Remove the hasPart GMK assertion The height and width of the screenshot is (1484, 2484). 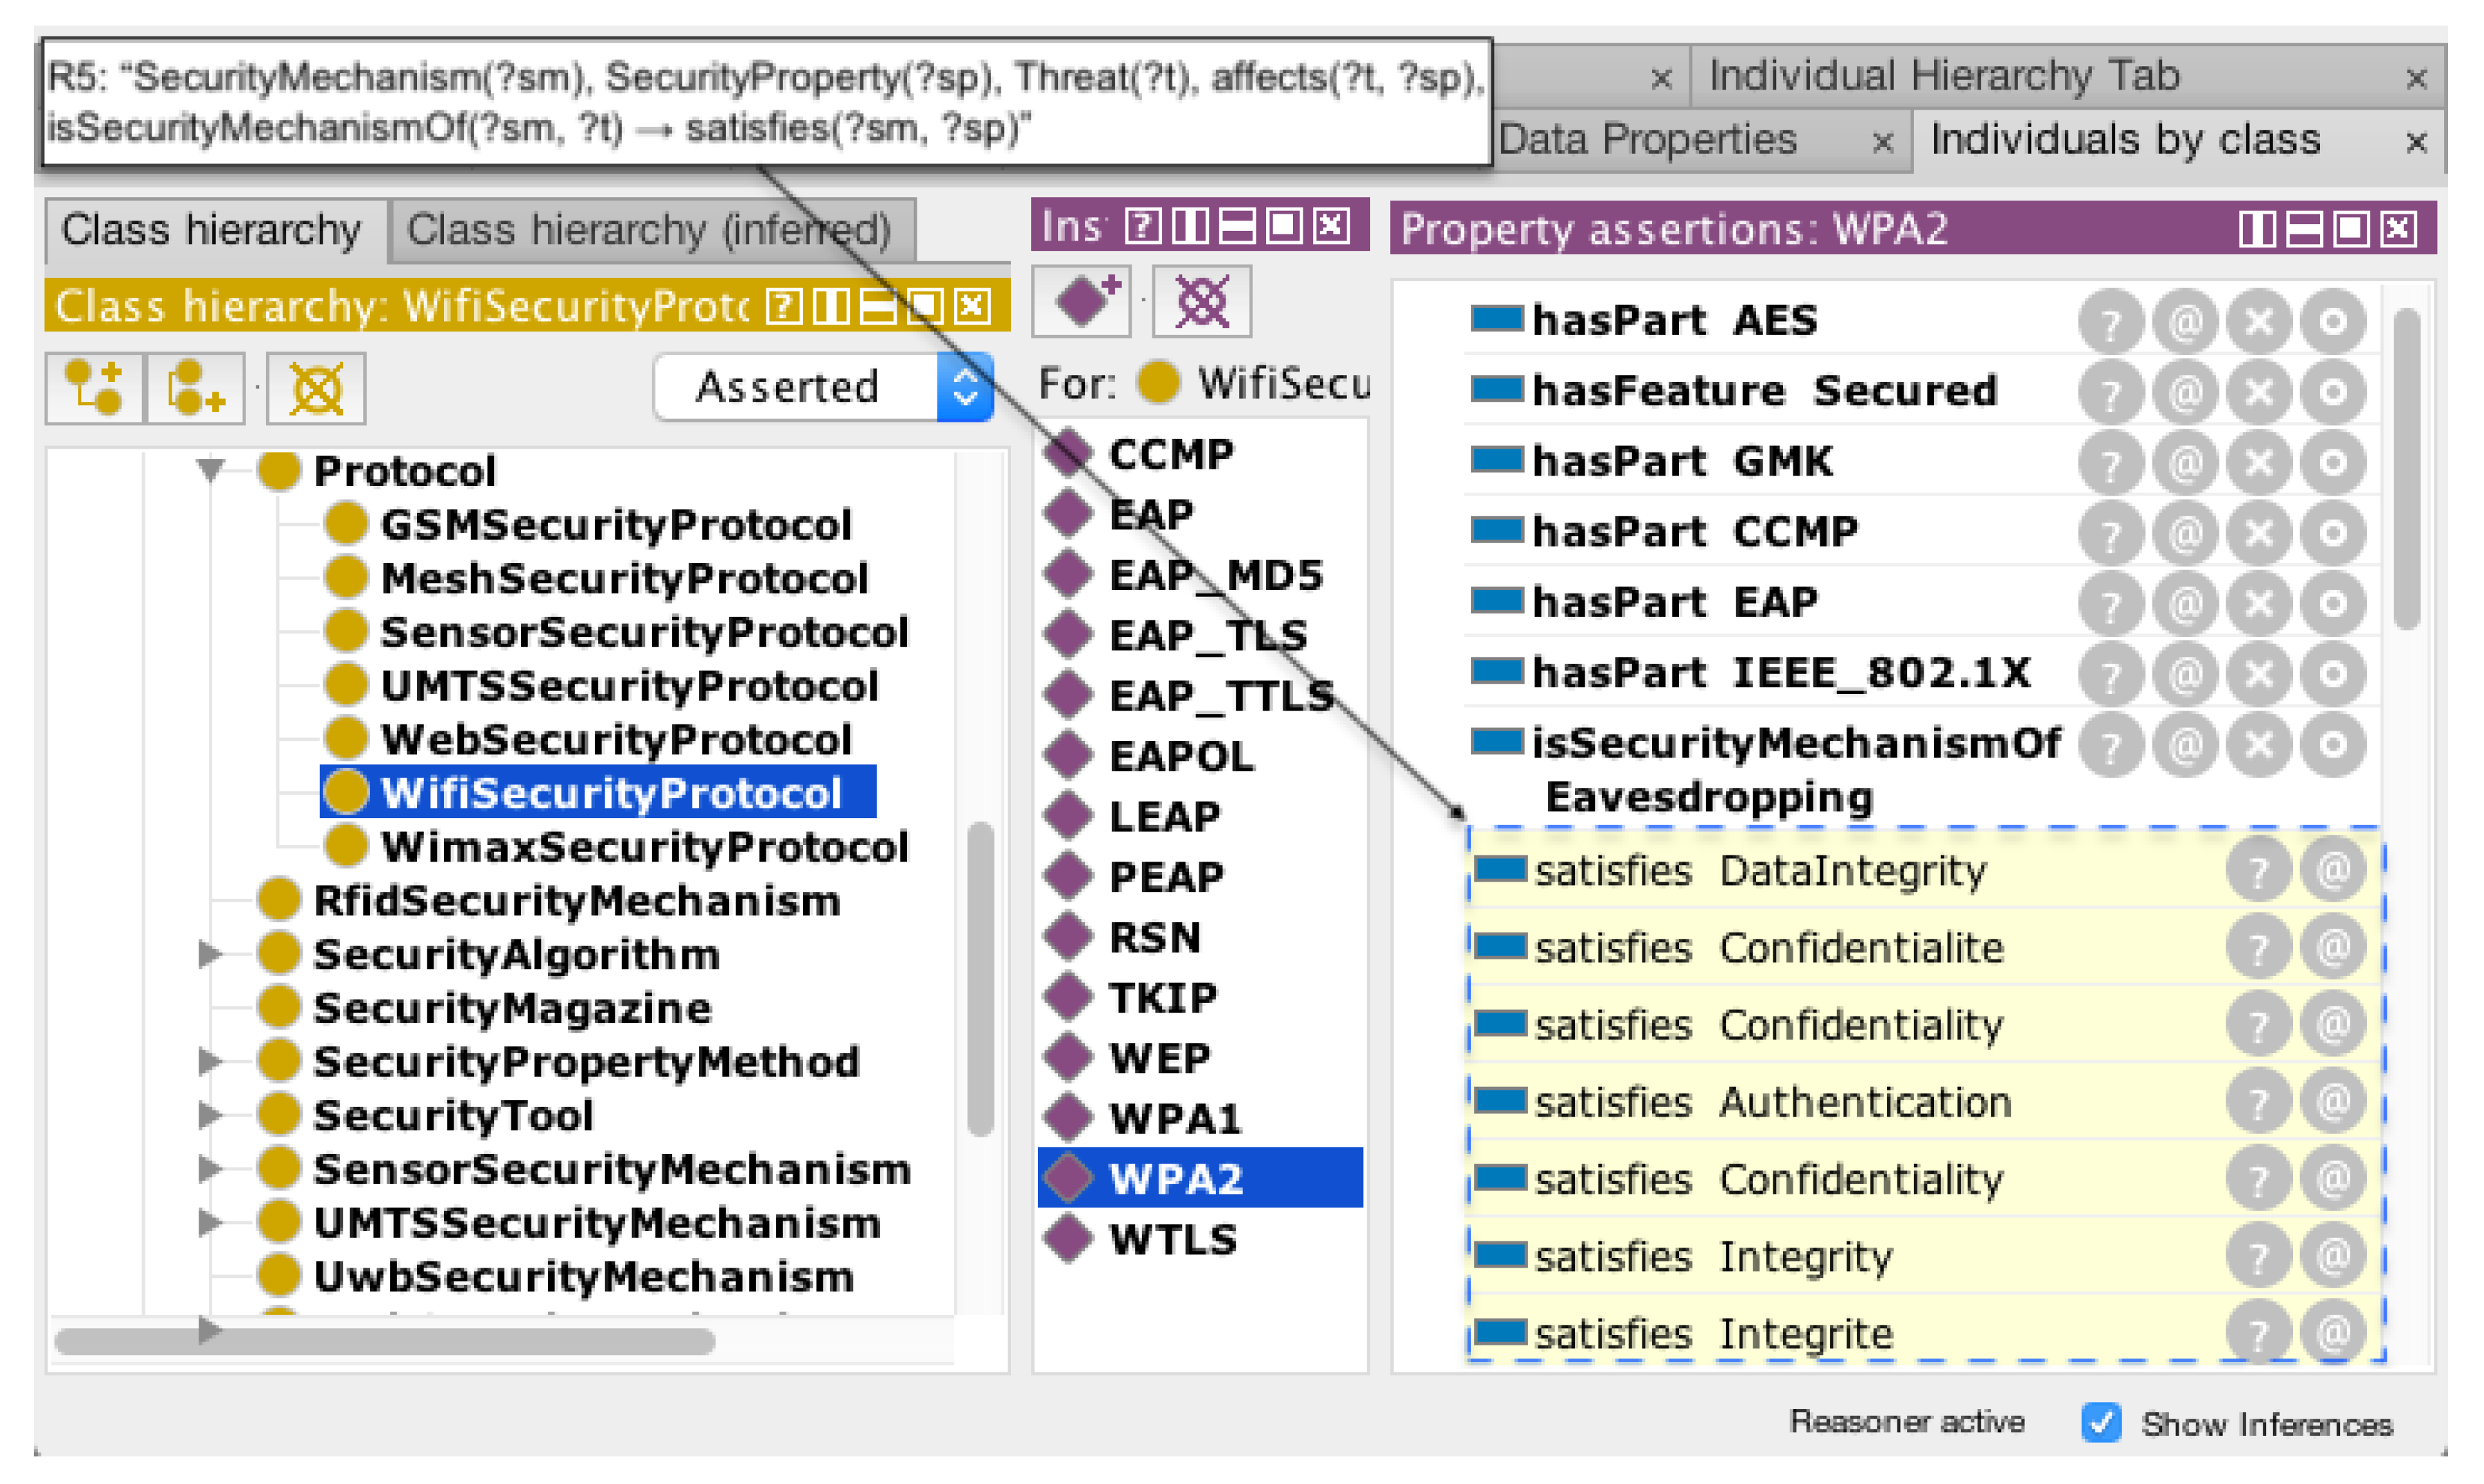tap(2259, 462)
